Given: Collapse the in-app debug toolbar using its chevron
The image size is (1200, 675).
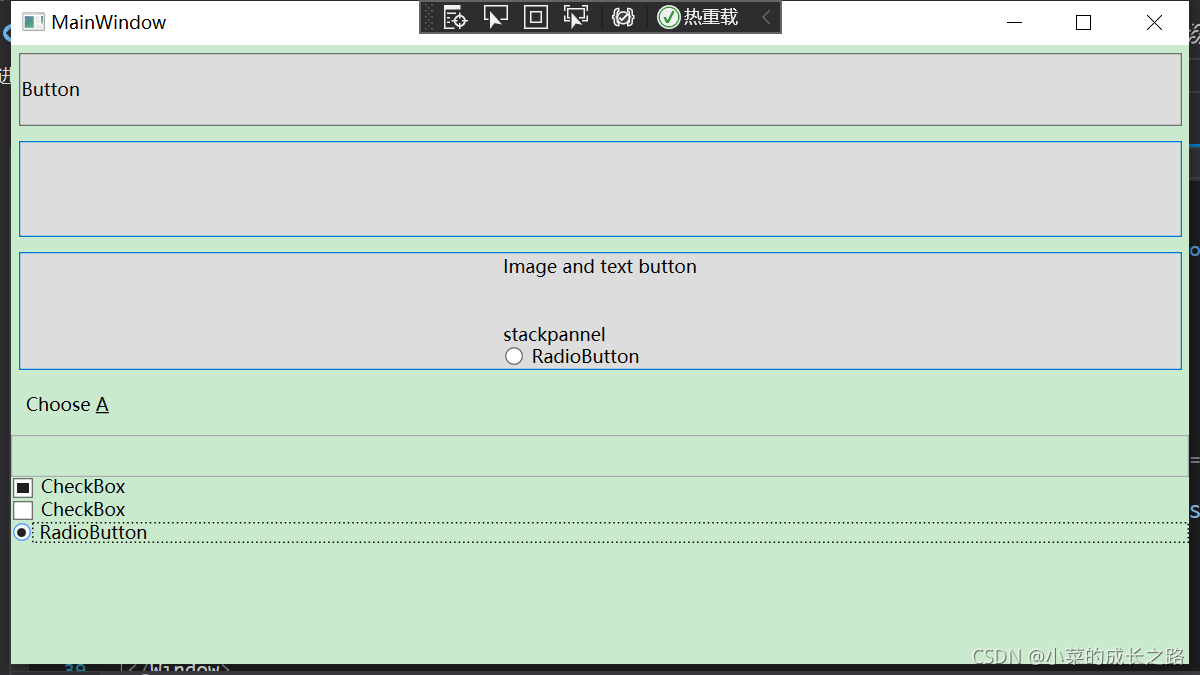Looking at the screenshot, I should click(x=768, y=17).
